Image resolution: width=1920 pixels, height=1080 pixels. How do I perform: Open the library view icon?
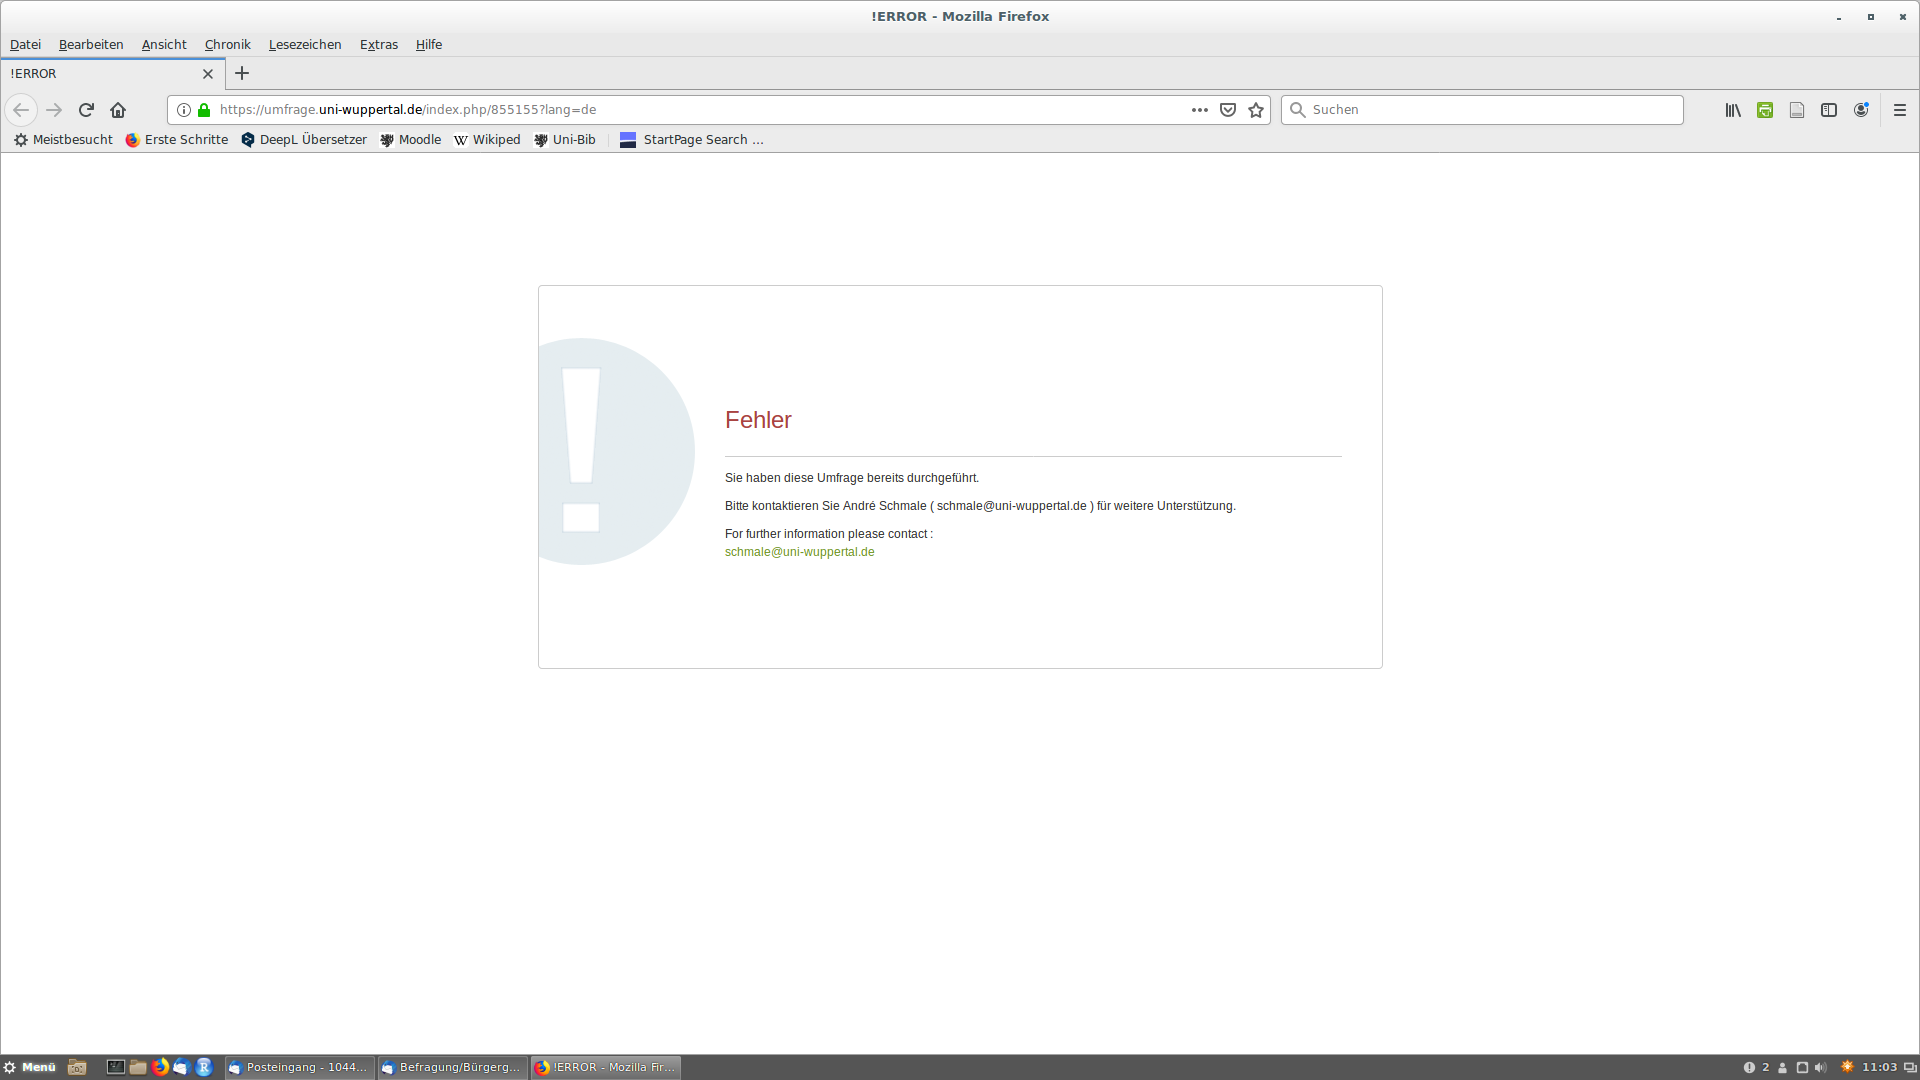tap(1733, 110)
